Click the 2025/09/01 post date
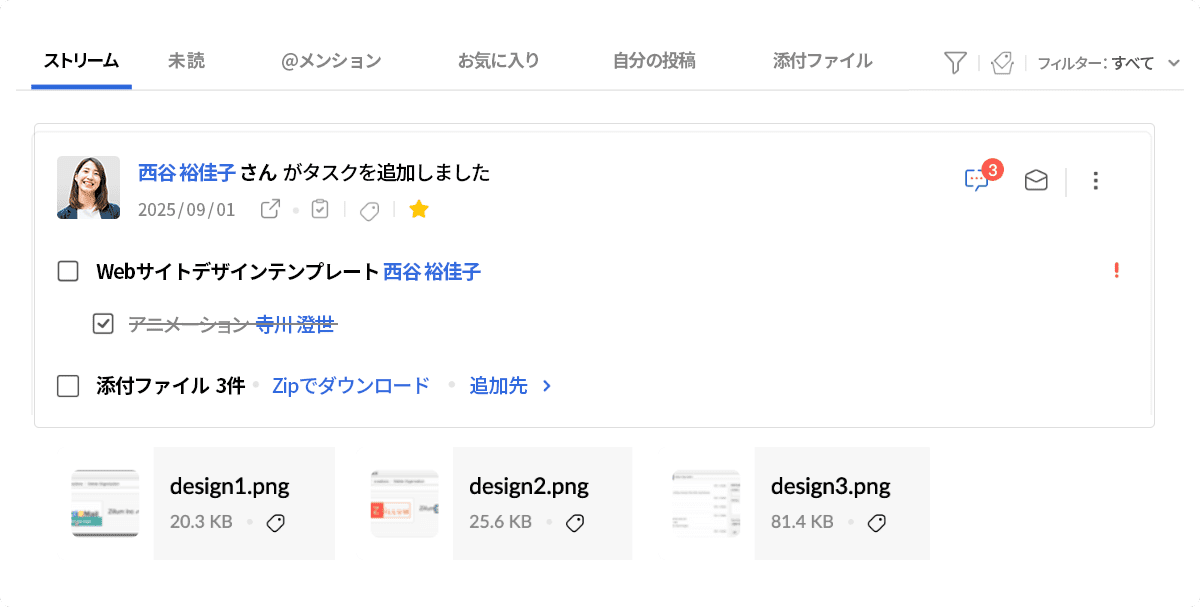The image size is (1200, 607). point(187,210)
